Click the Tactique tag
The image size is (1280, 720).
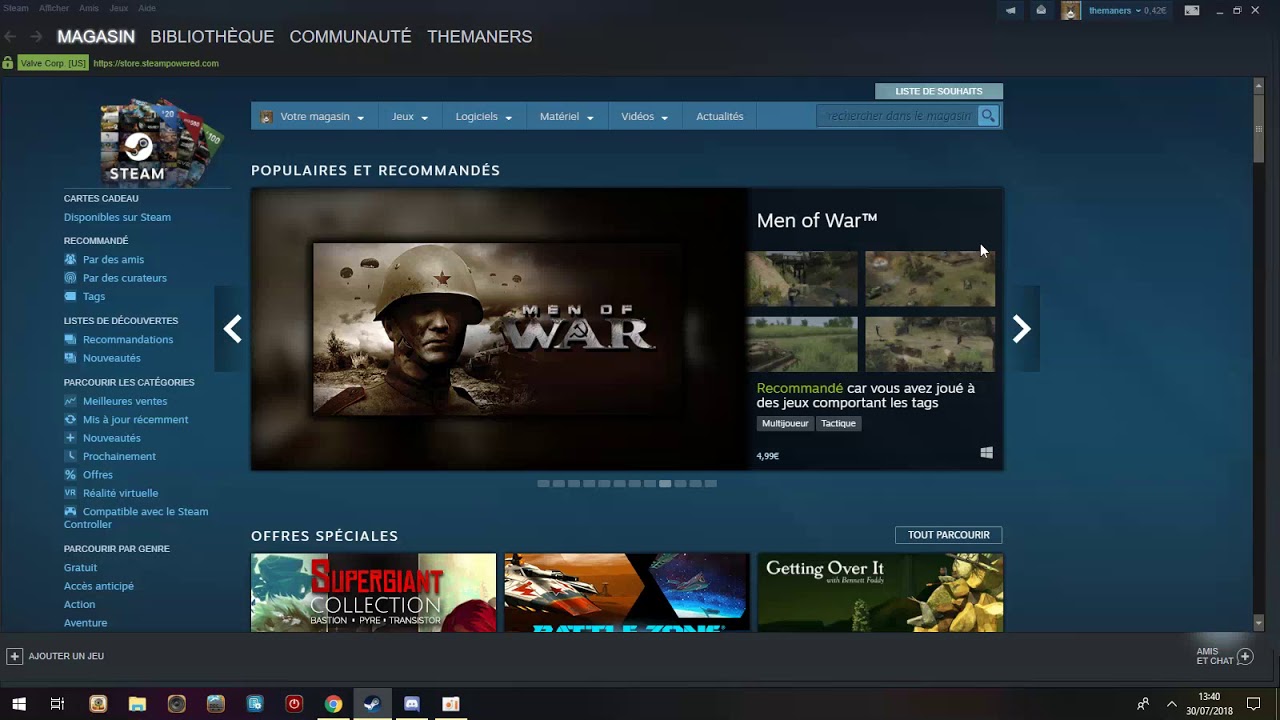[x=838, y=423]
